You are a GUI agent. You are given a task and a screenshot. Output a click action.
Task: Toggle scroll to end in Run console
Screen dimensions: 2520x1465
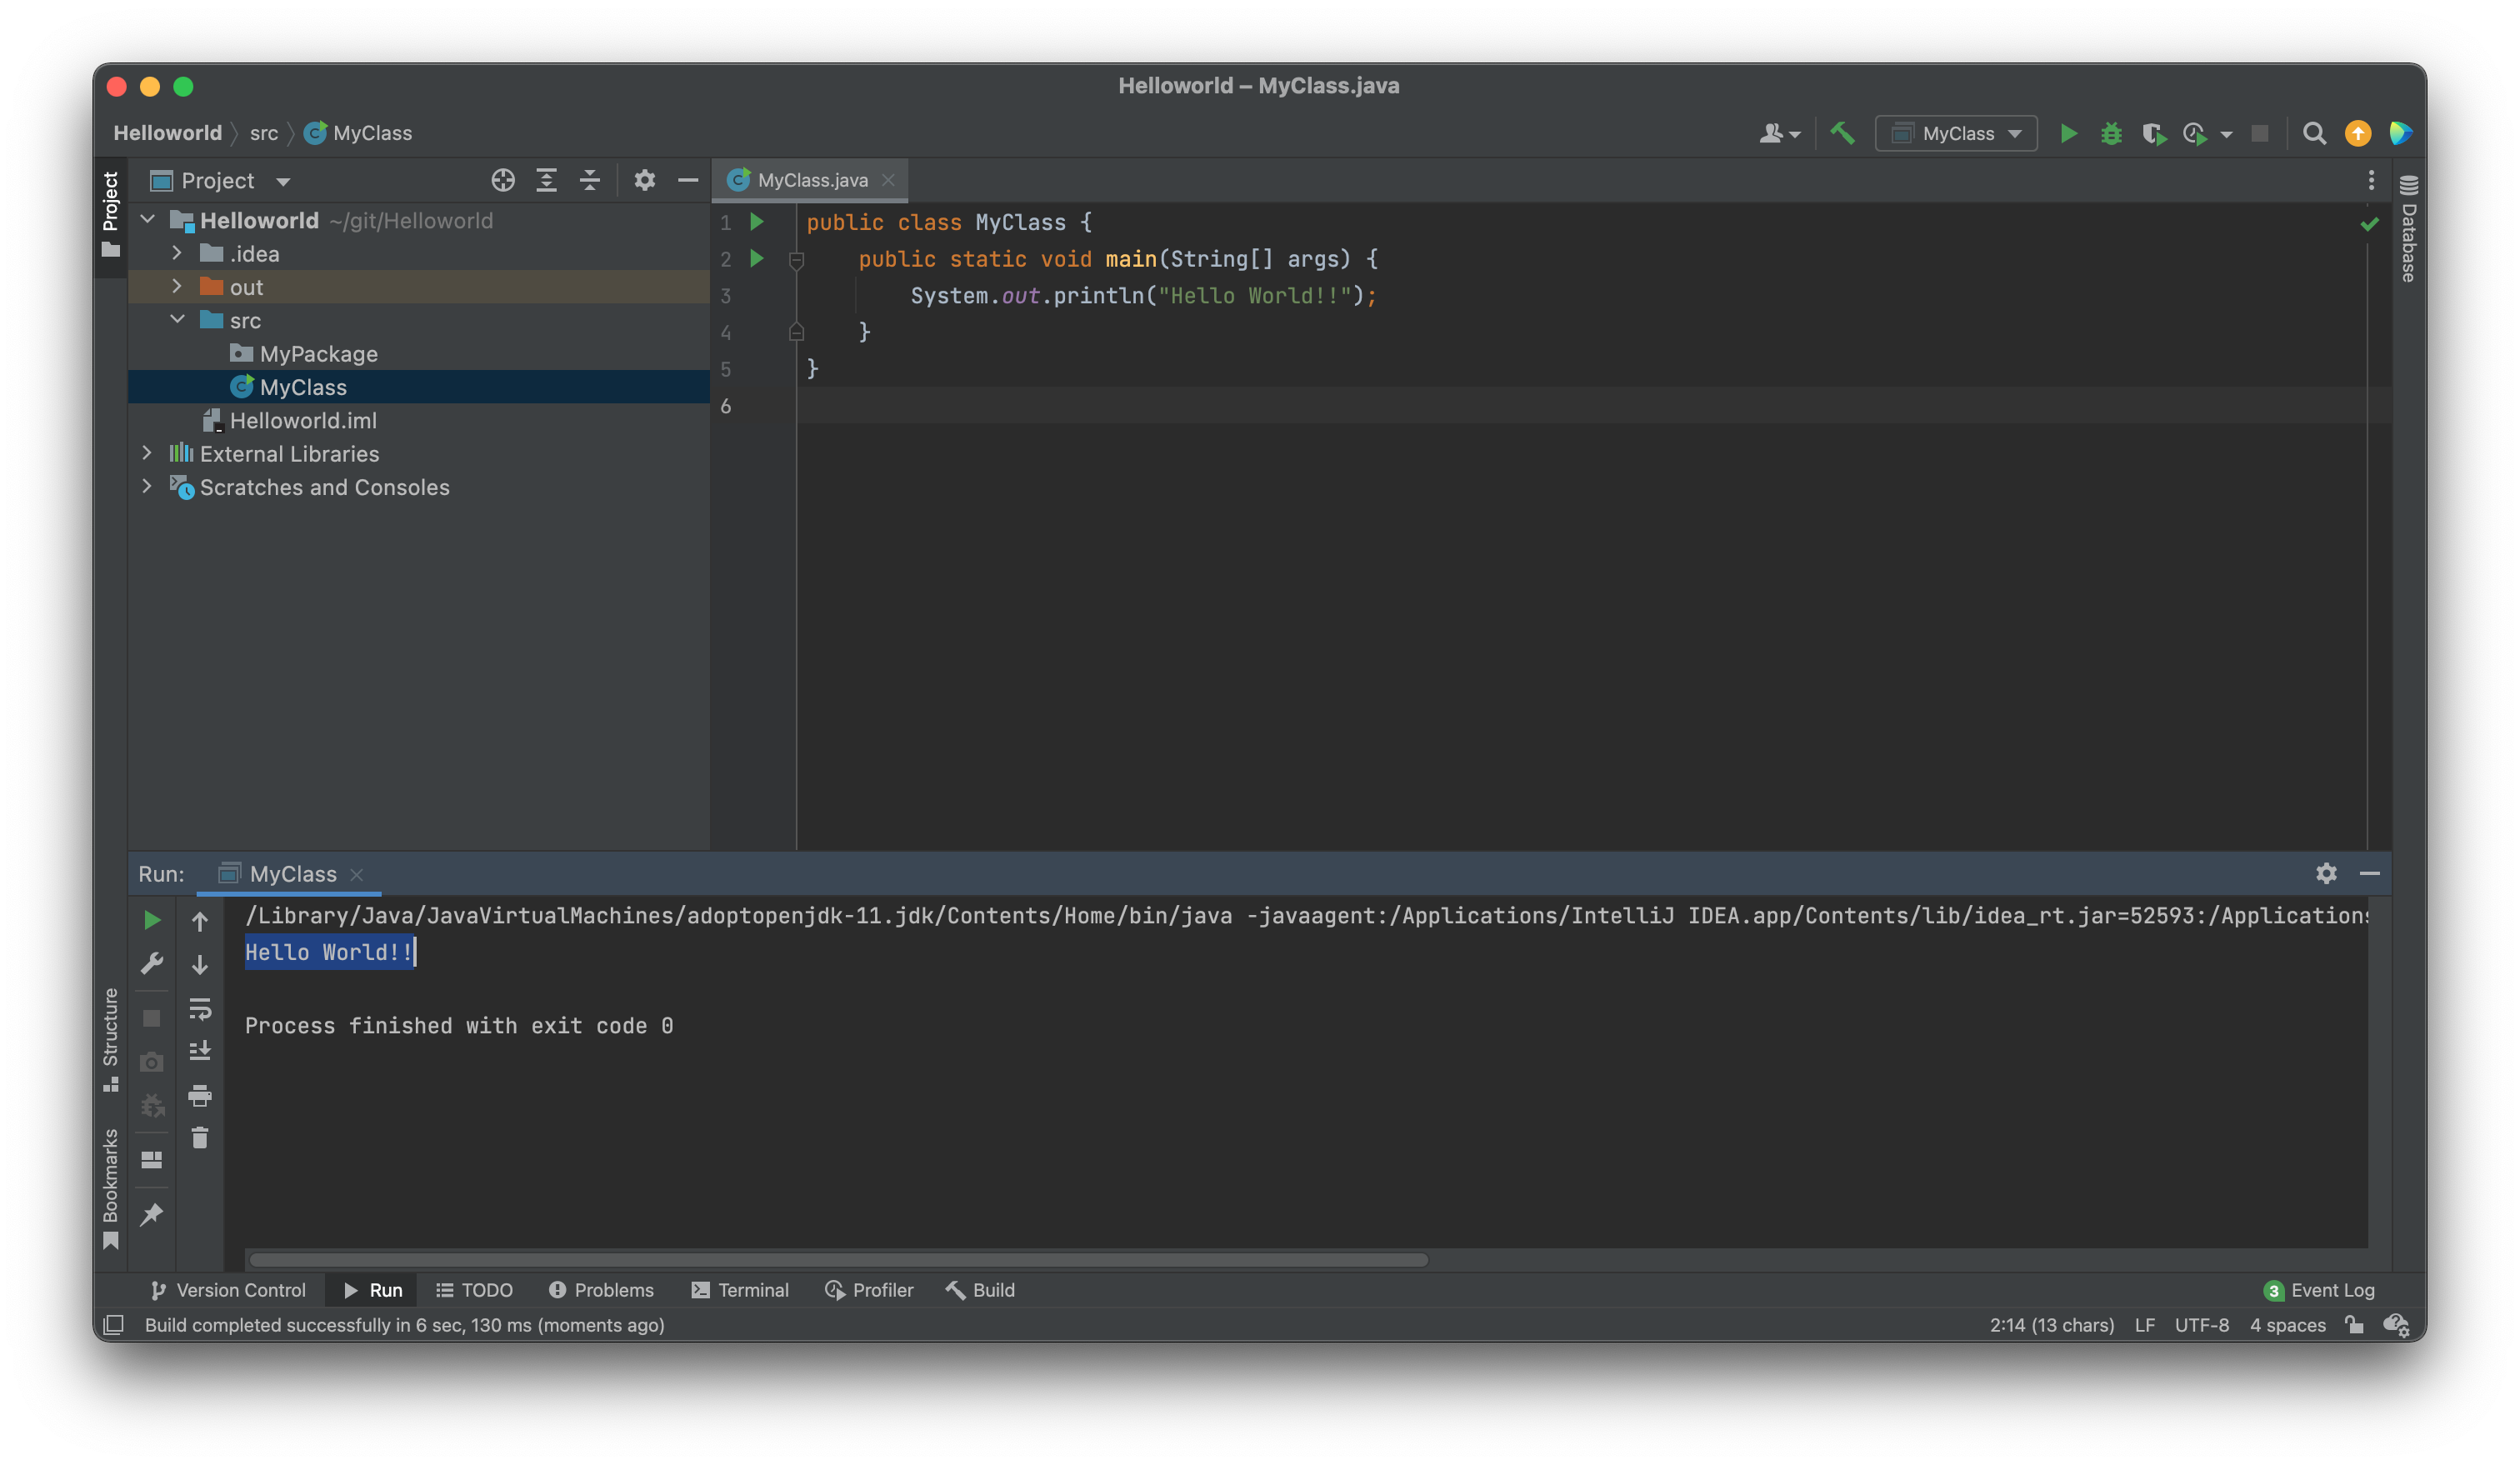click(x=200, y=1051)
